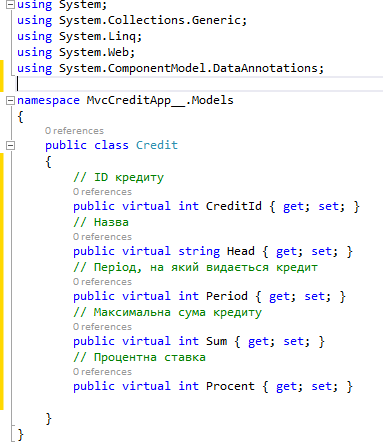The height and width of the screenshot is (448, 383).
Task: Open references link above class Credit
Action: [74, 131]
